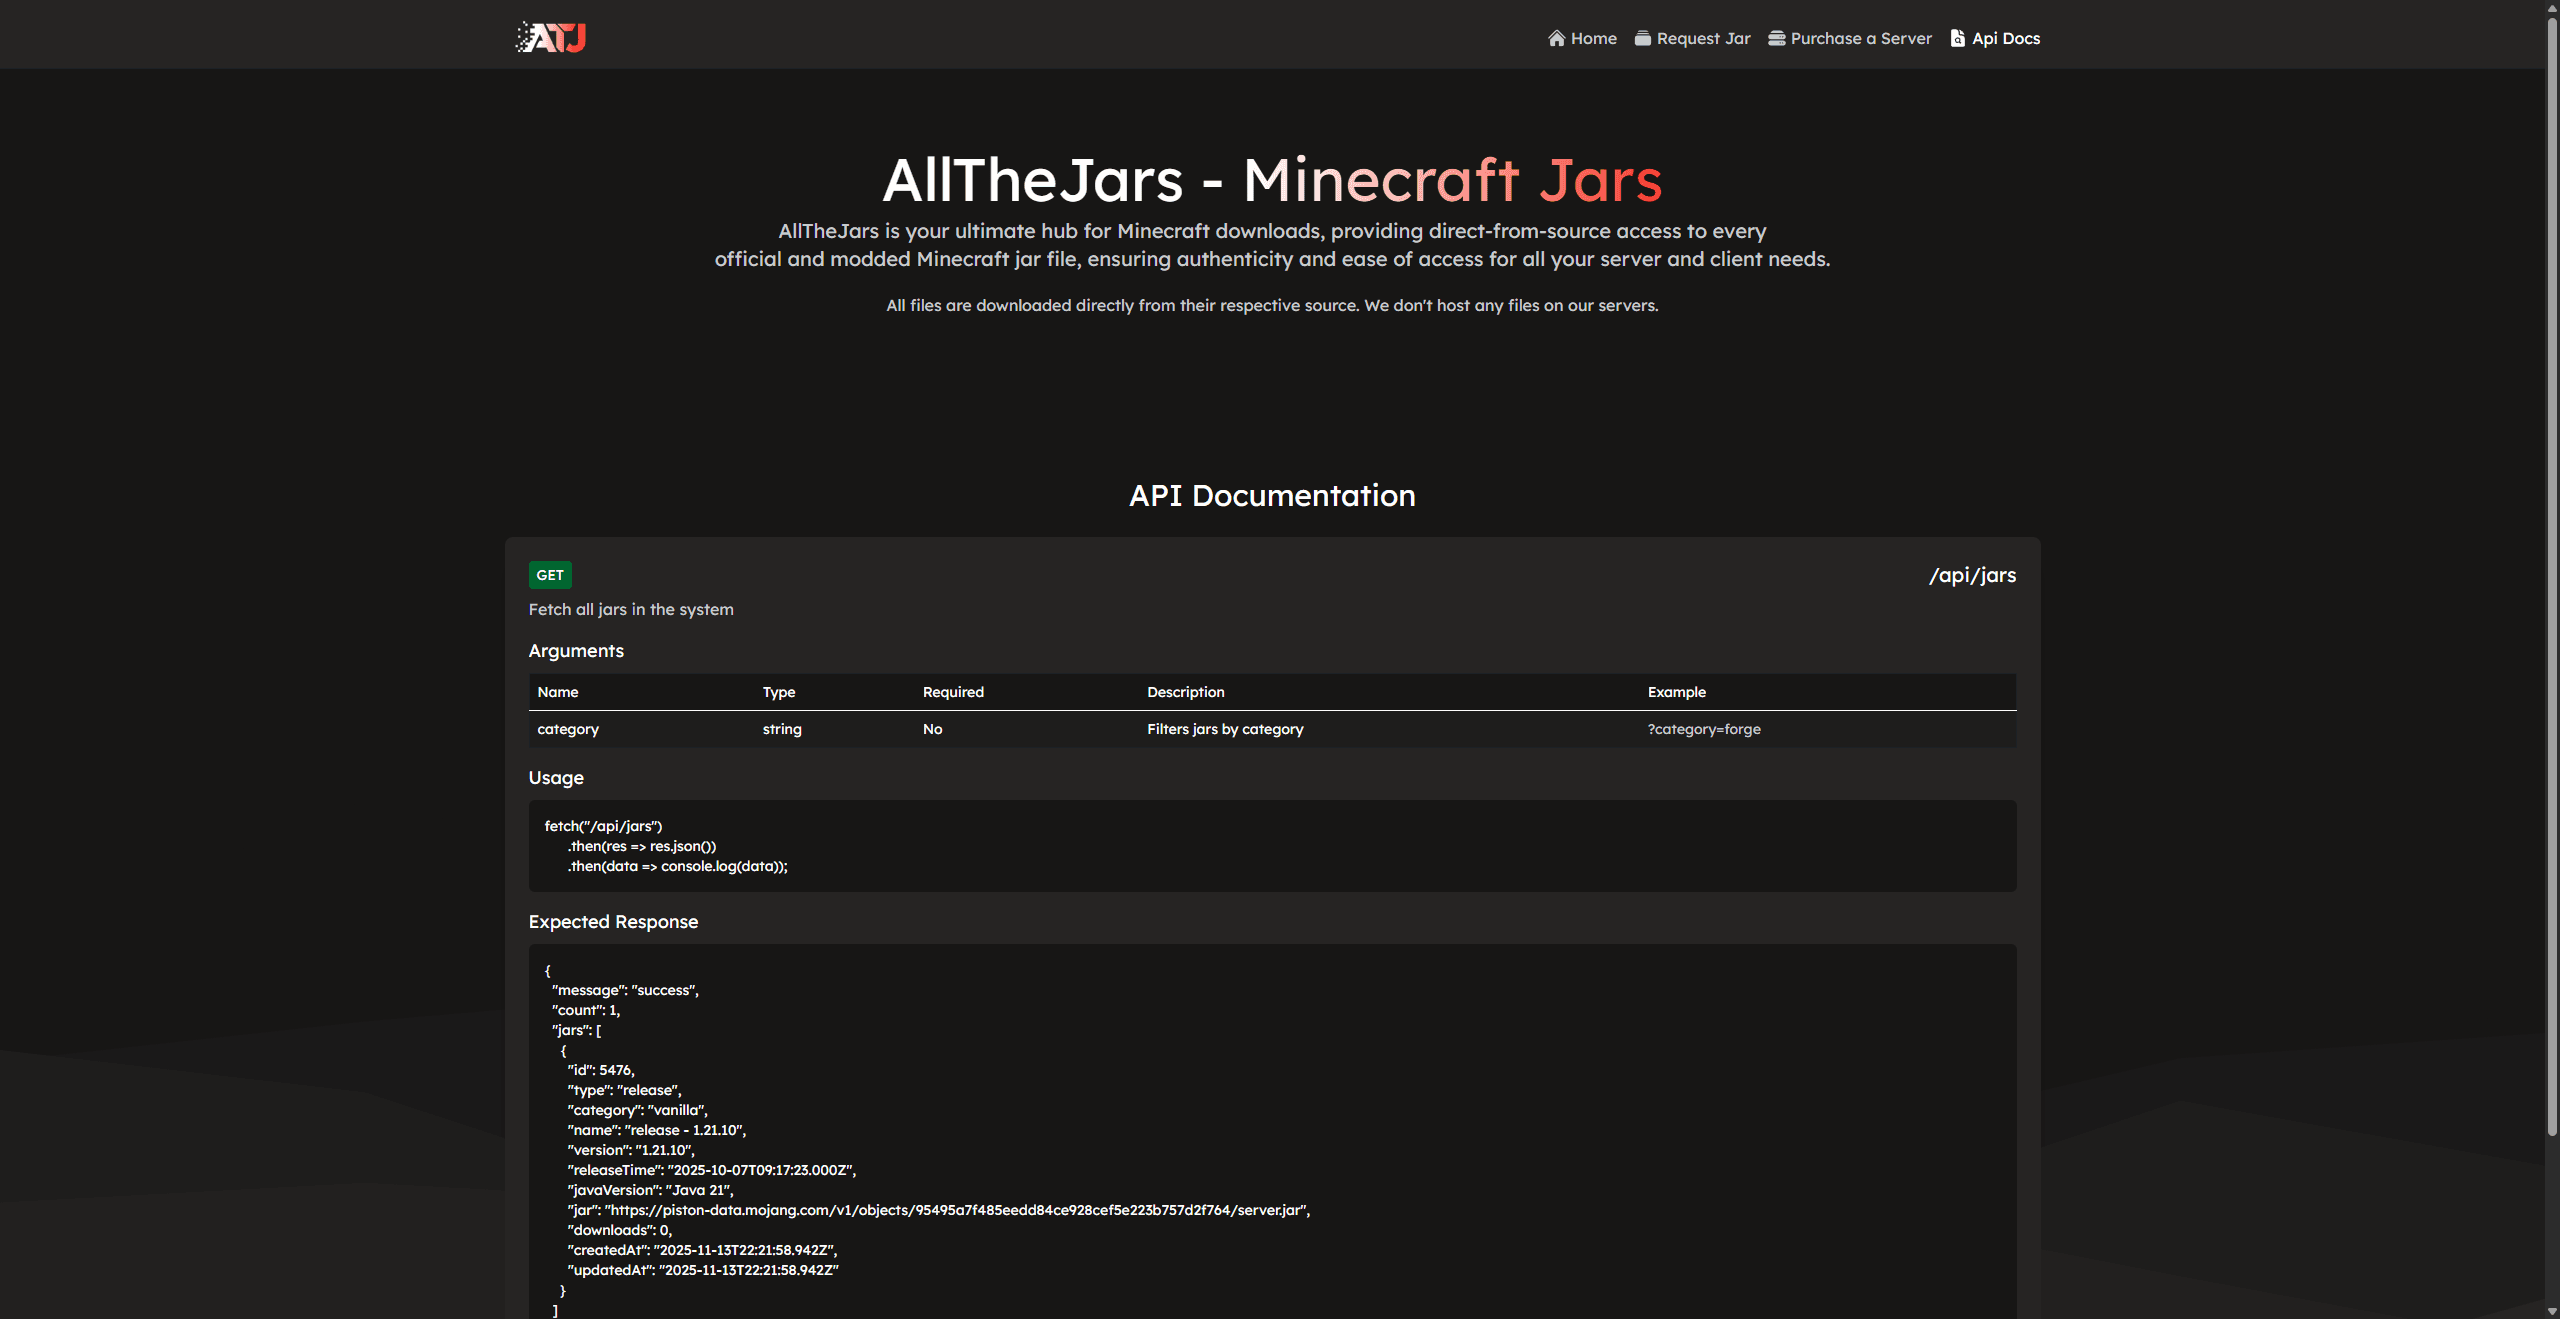Click the green GET method badge

550,575
